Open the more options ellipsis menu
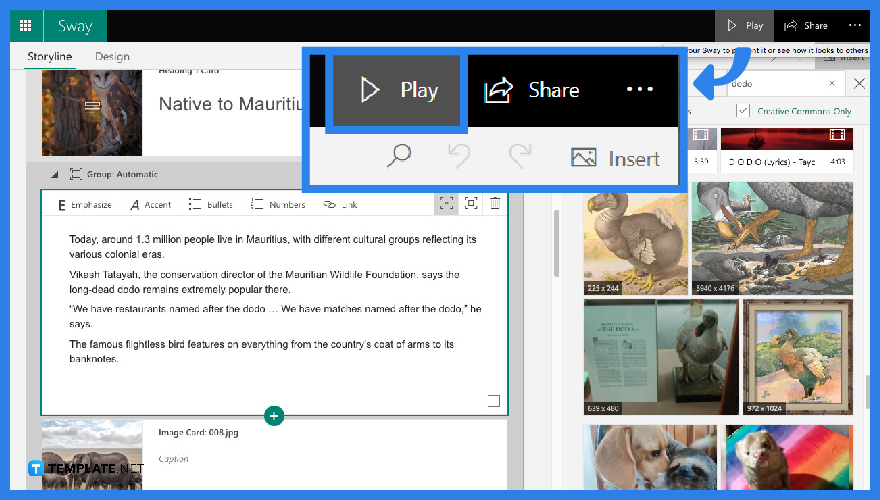The height and width of the screenshot is (500, 880). 854,25
